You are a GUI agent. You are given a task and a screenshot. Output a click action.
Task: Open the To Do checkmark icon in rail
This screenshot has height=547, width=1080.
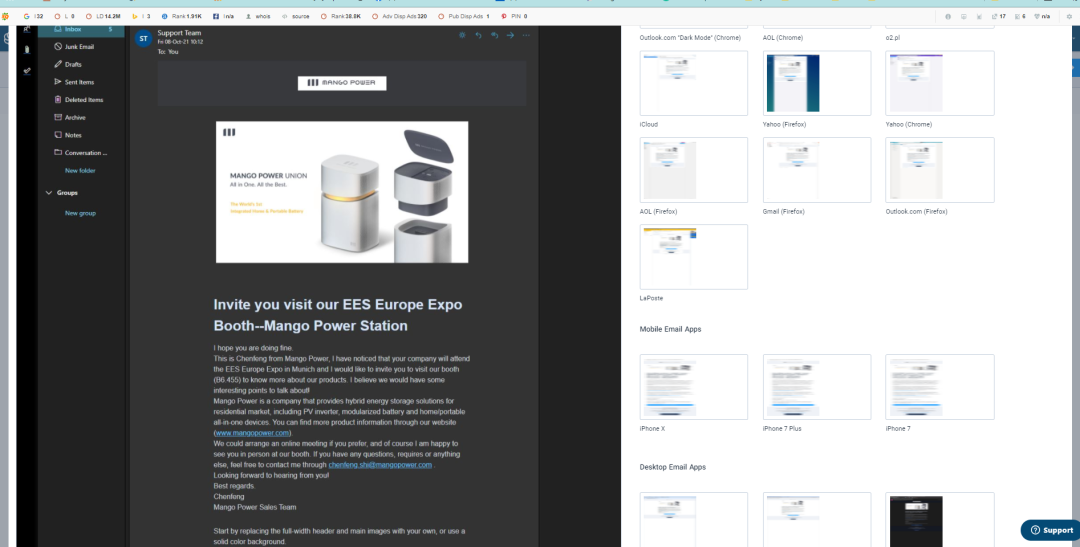tap(27, 70)
